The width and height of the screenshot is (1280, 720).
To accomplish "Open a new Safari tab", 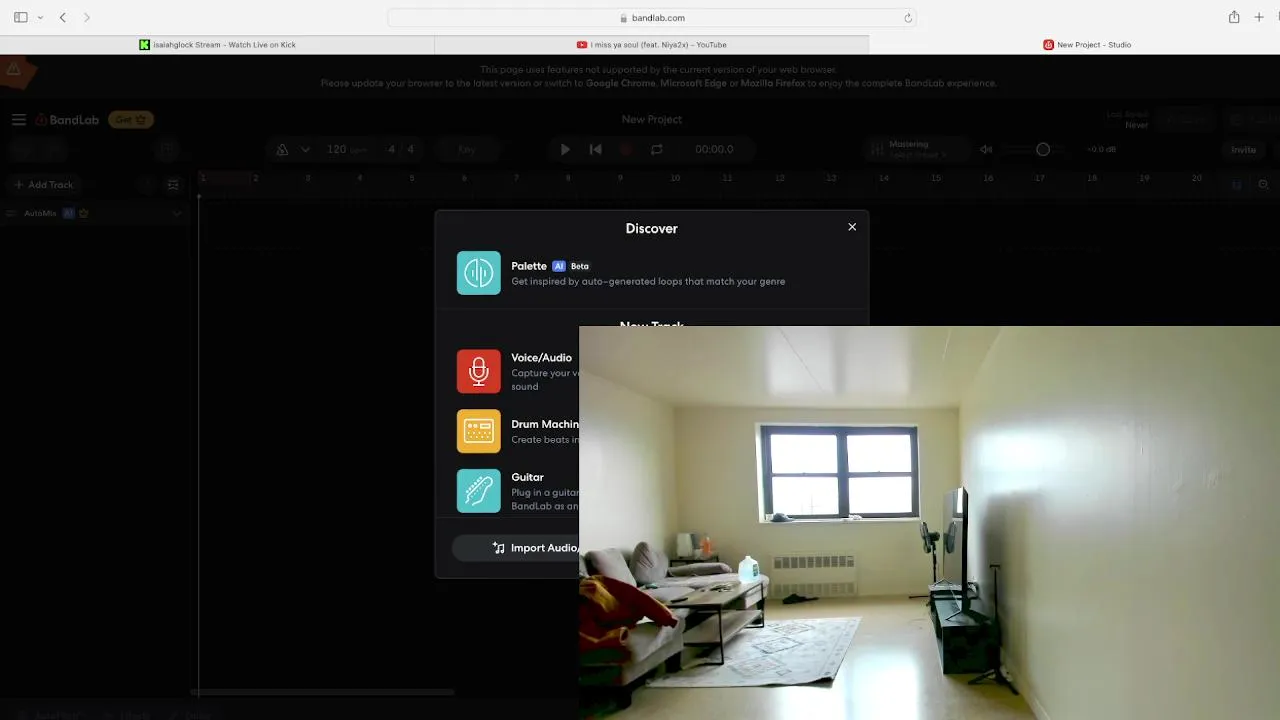I will coord(1259,17).
